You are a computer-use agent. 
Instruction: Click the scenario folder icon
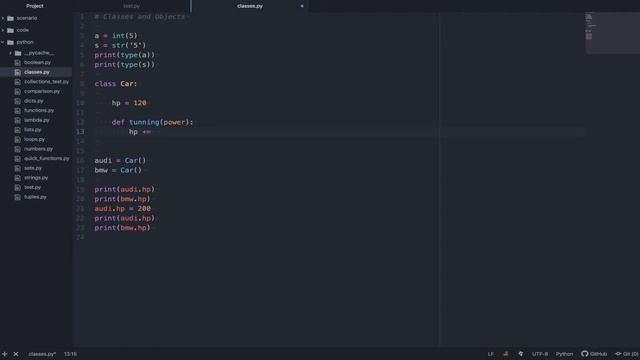(x=11, y=18)
